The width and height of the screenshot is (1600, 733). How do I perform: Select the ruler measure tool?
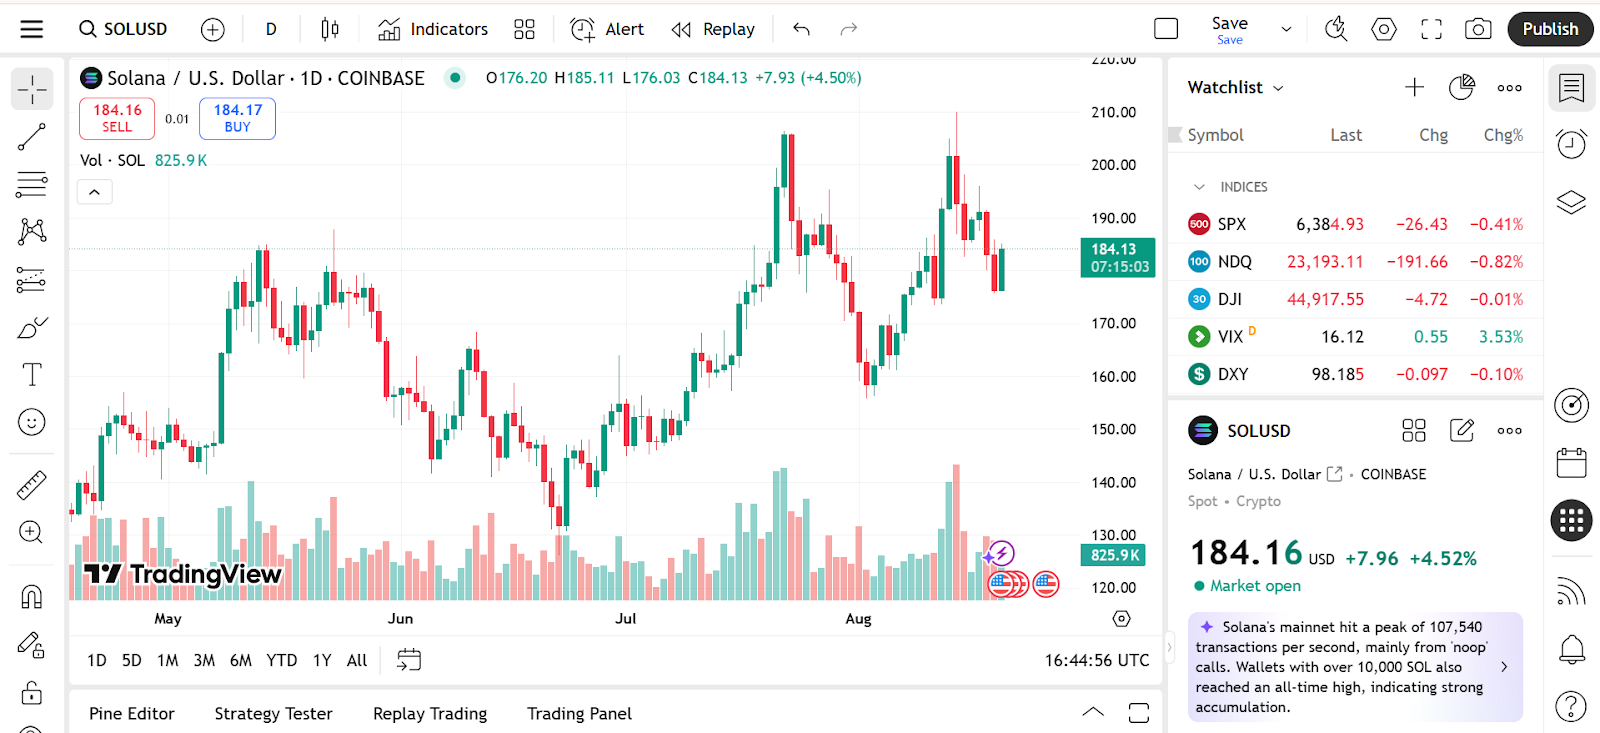click(32, 485)
